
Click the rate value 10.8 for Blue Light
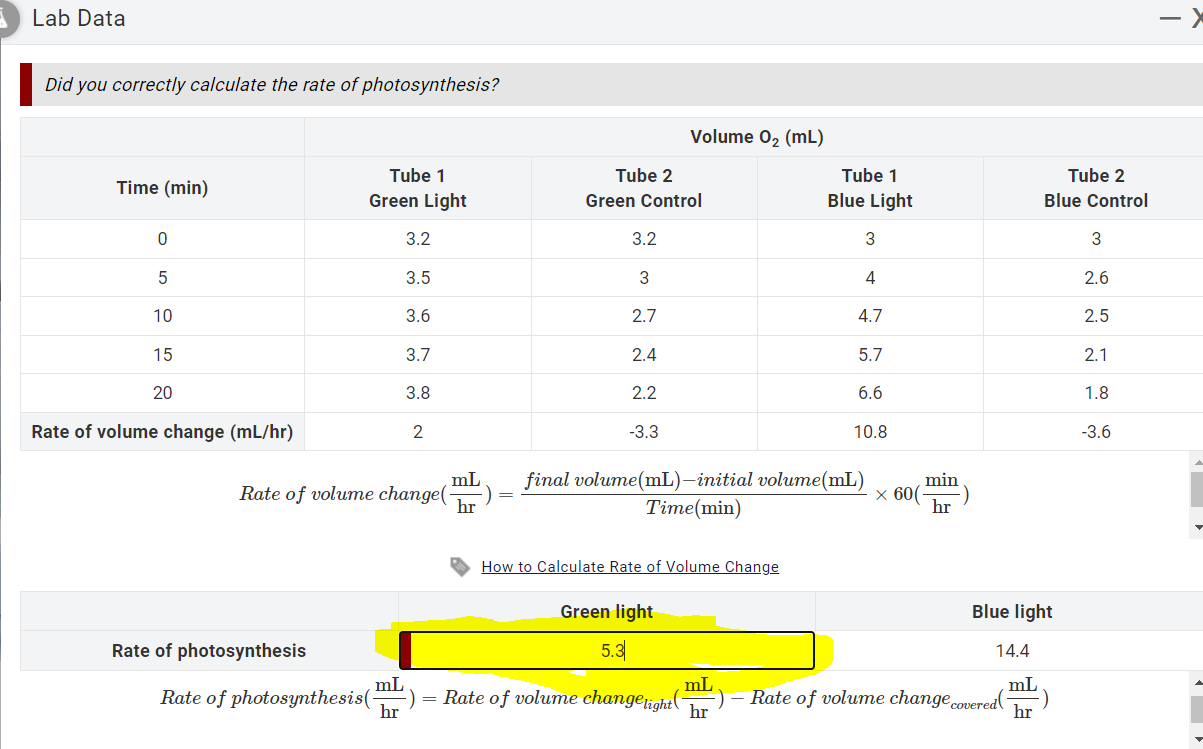(x=869, y=431)
